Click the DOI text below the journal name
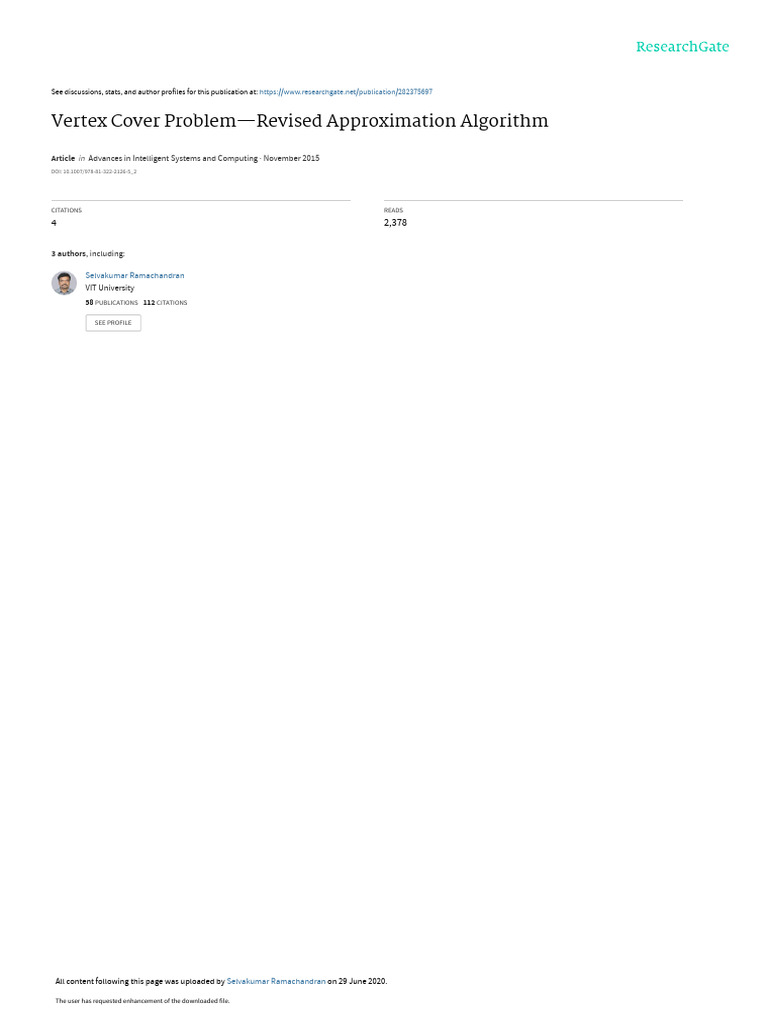This screenshot has height=1024, width=768. [x=94, y=172]
